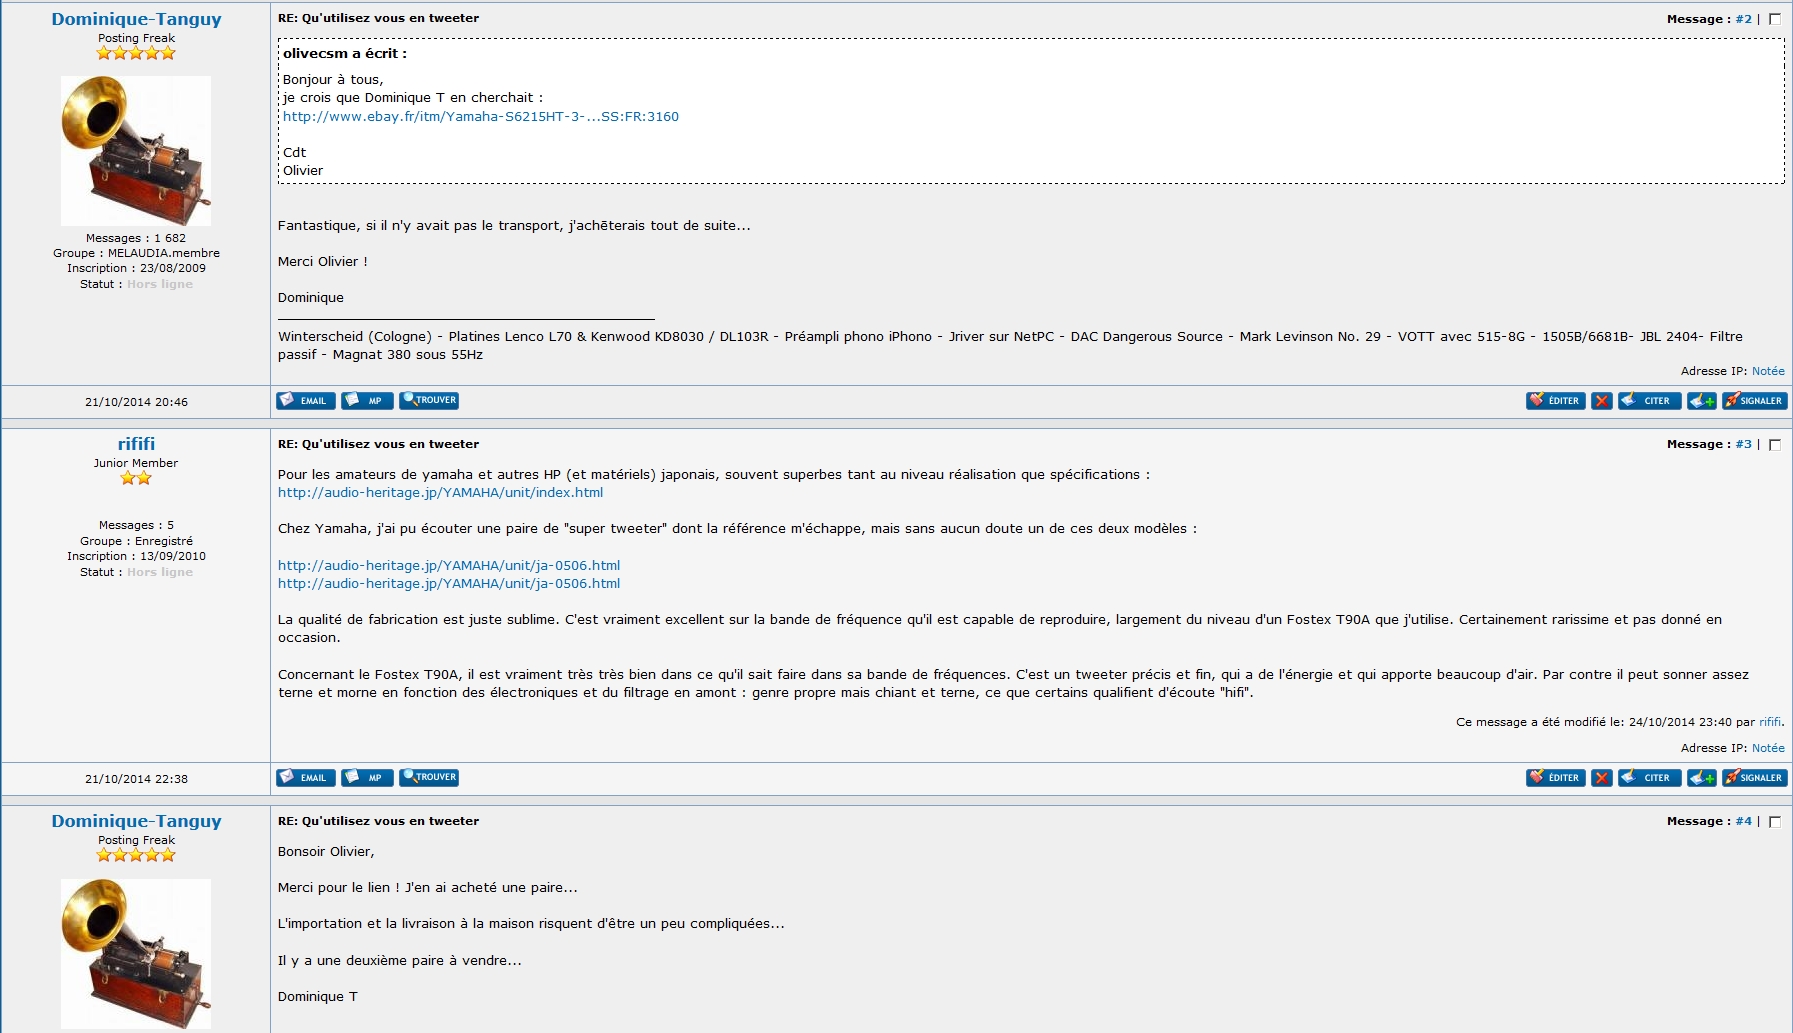Send MP to rififi under message #3
This screenshot has height=1033, width=1793.
(366, 778)
